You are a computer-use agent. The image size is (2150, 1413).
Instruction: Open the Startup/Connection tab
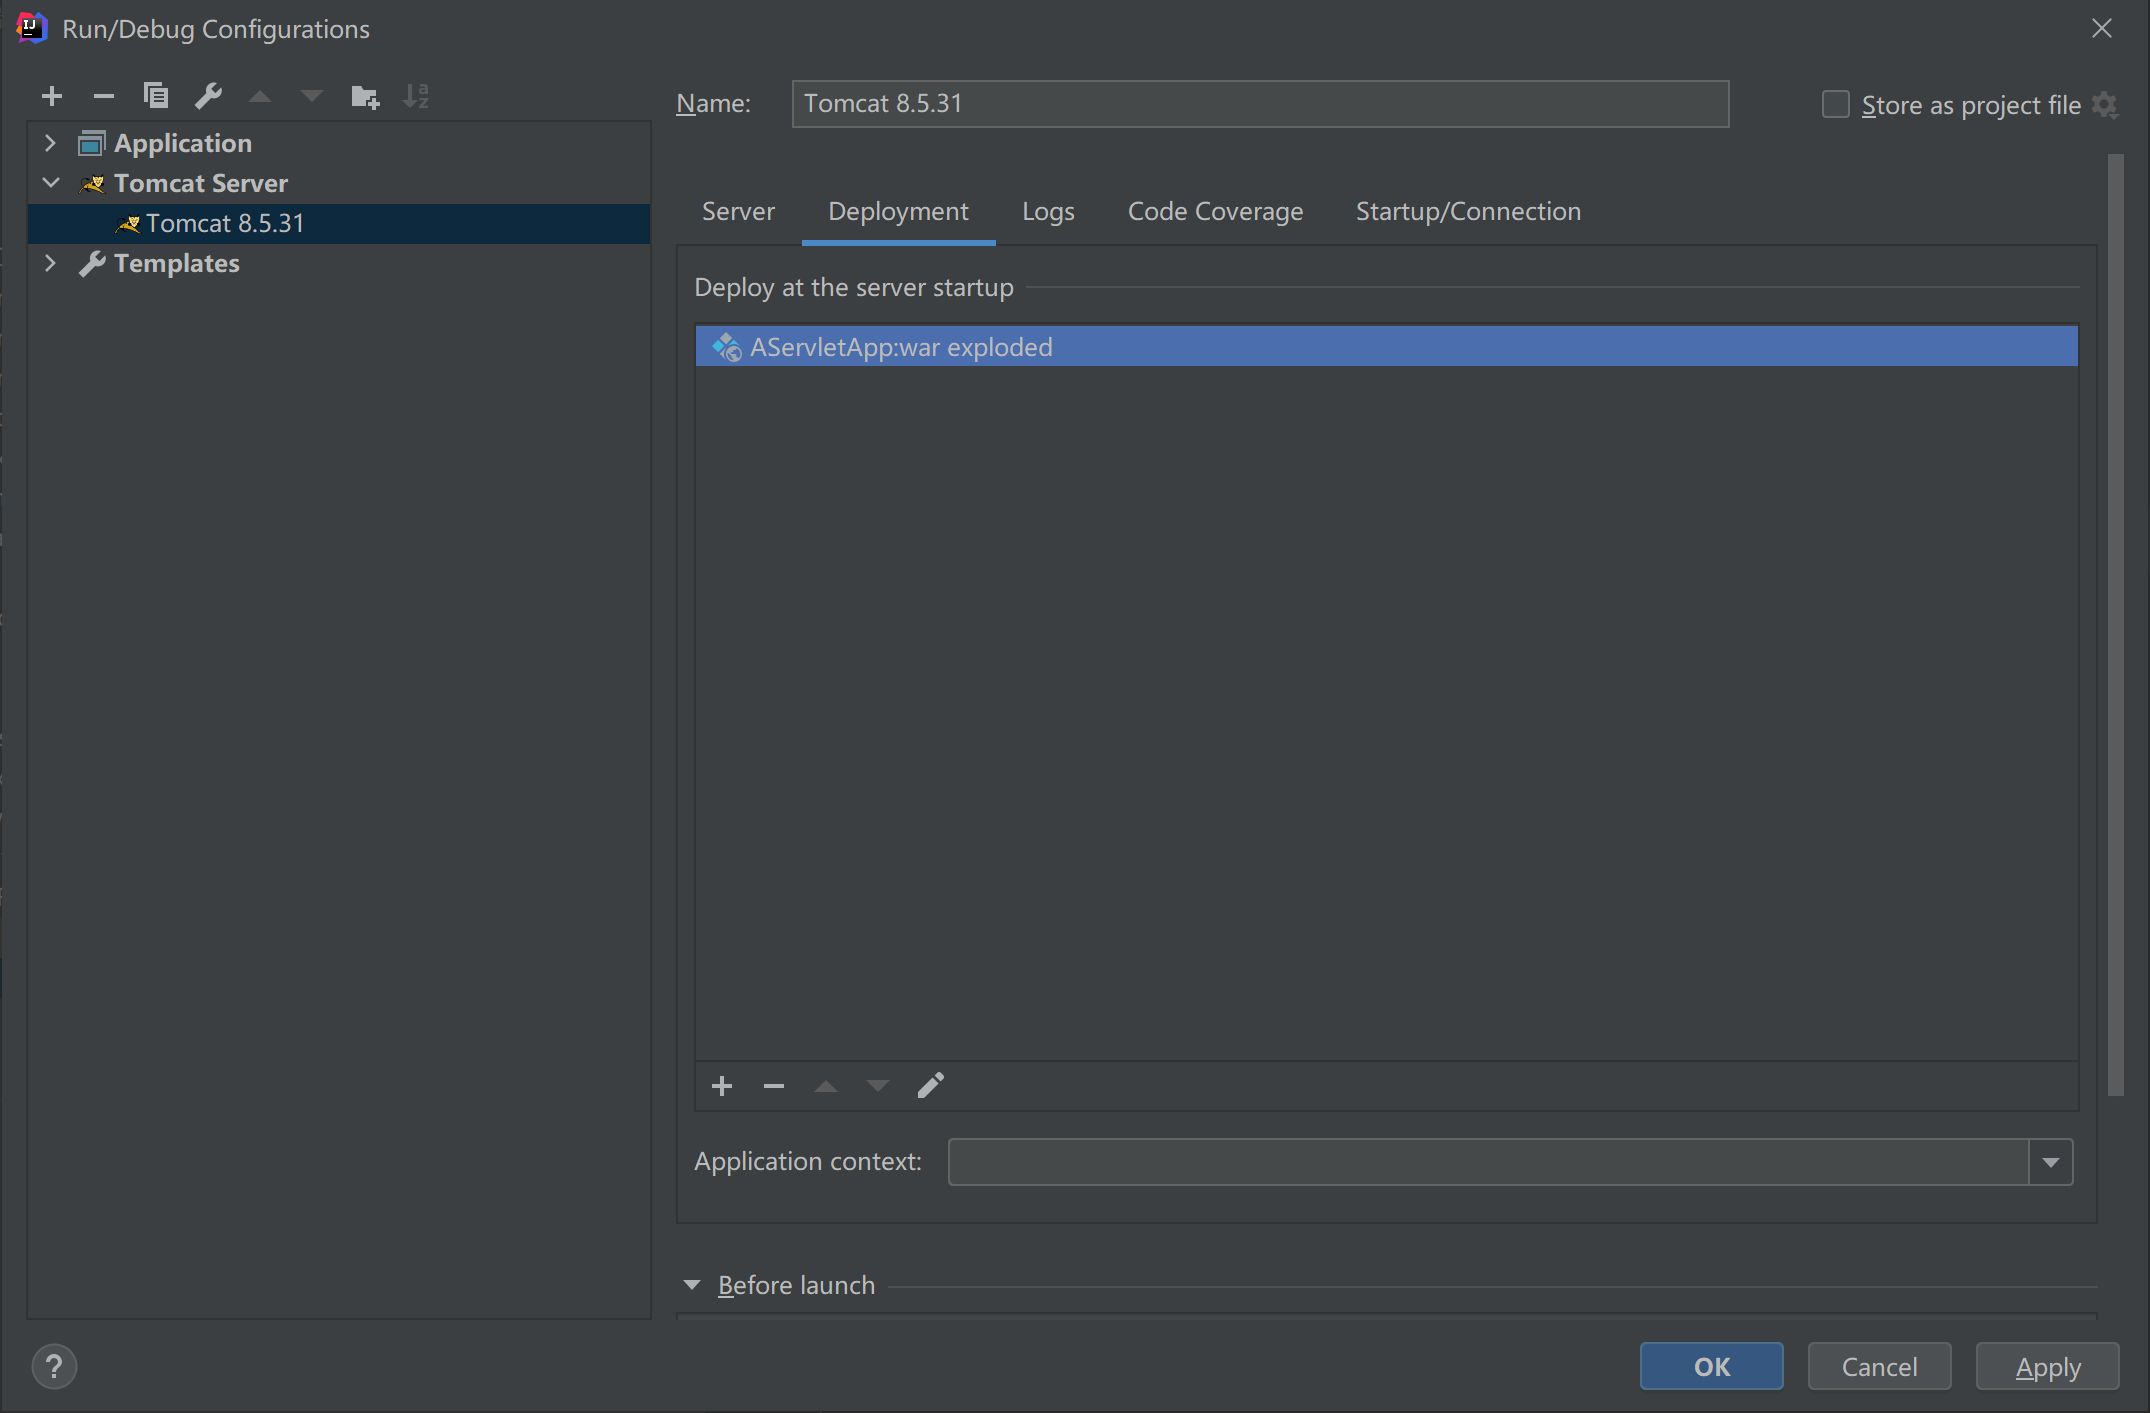click(x=1468, y=212)
